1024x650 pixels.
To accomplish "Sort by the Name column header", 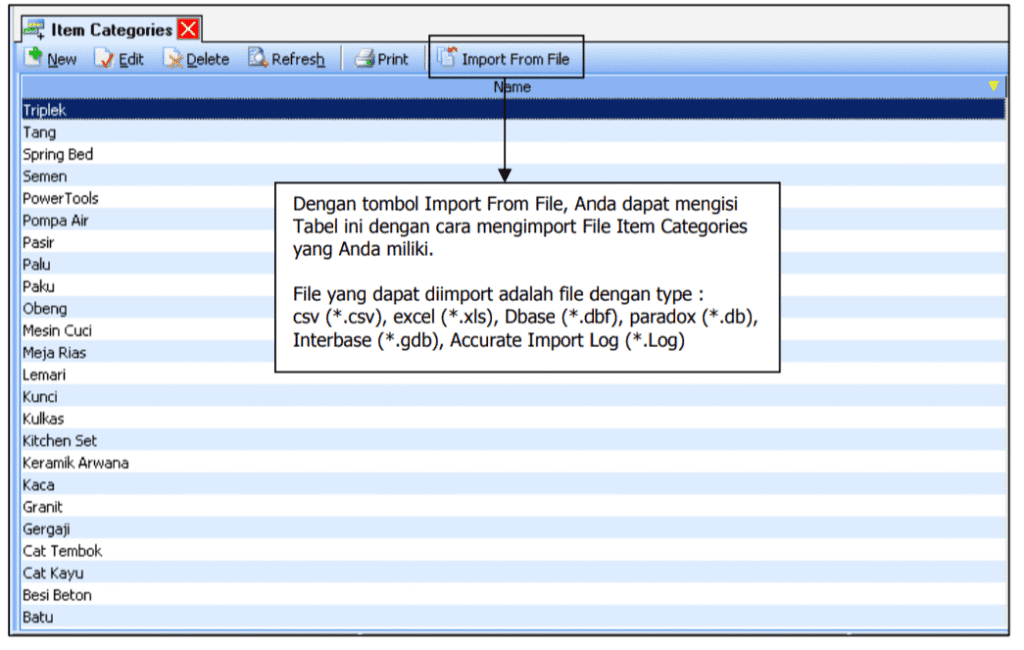I will click(x=512, y=87).
